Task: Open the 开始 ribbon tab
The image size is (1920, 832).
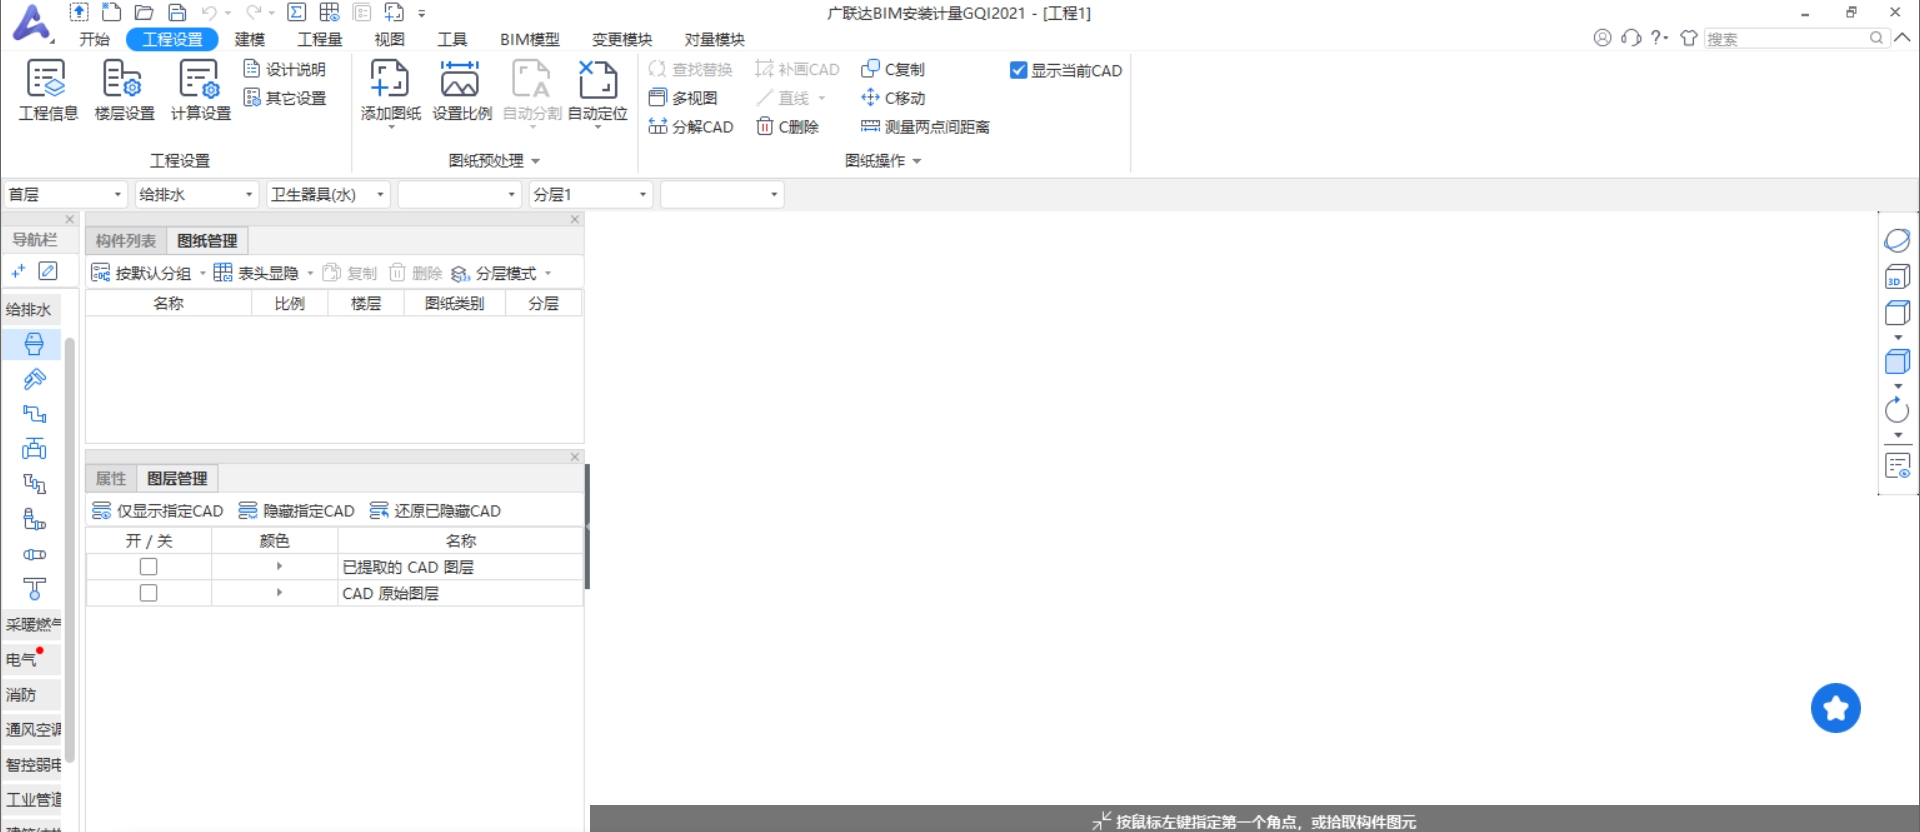Action: coord(94,39)
